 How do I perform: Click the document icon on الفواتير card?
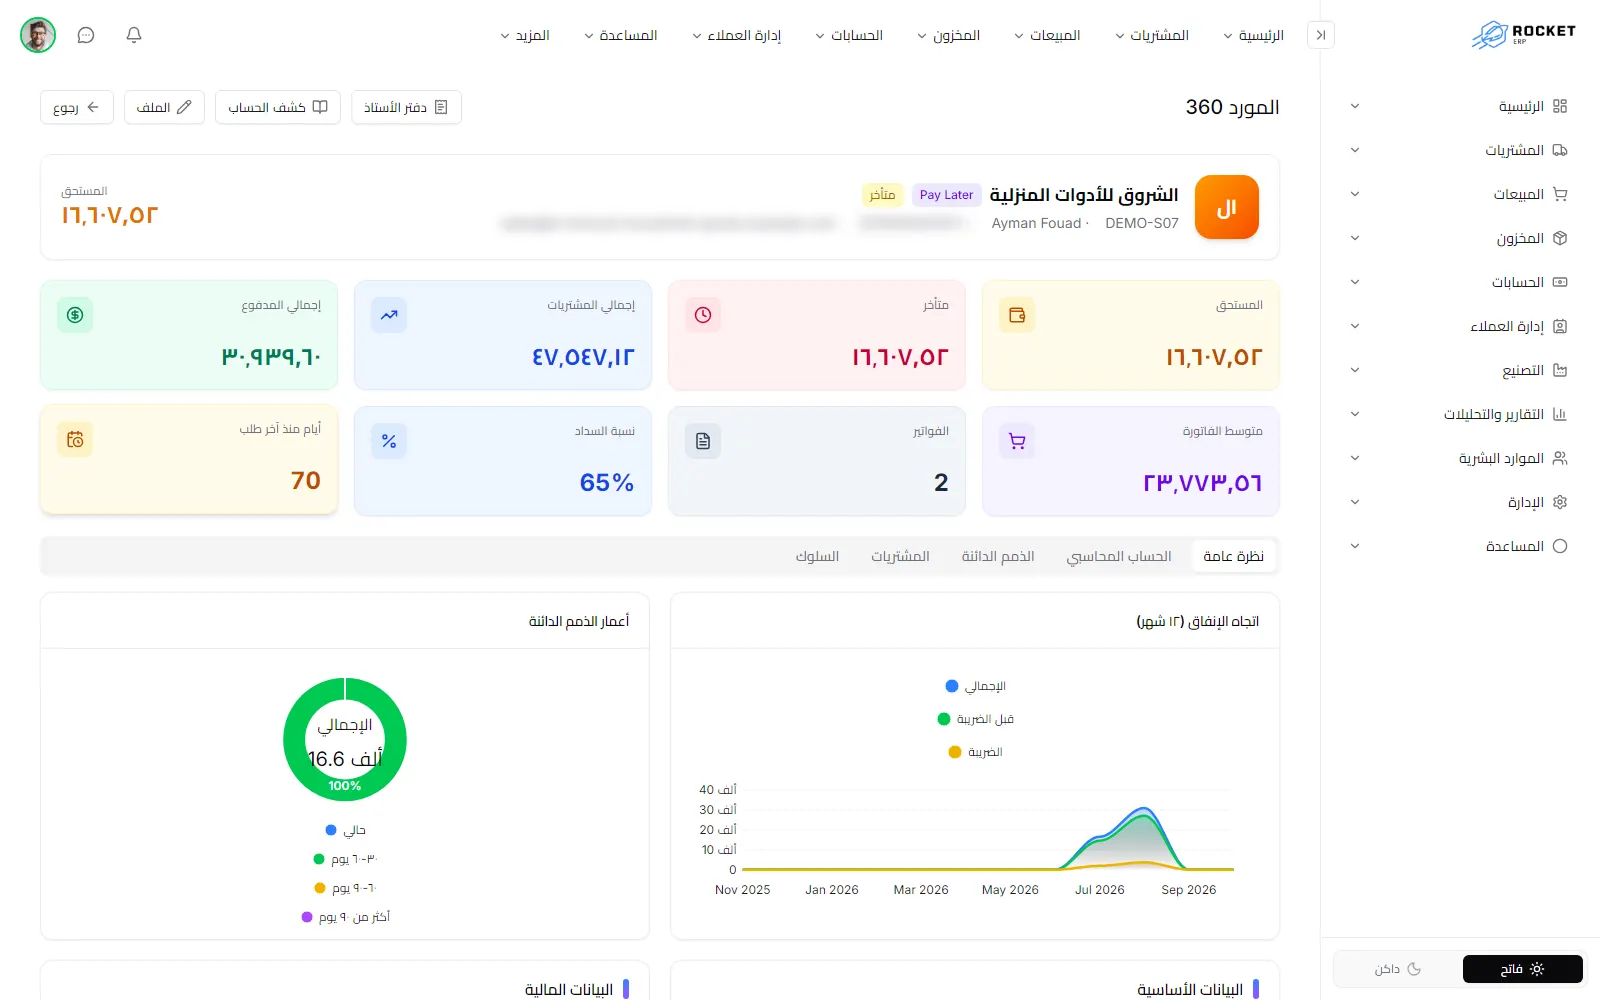[x=703, y=441]
